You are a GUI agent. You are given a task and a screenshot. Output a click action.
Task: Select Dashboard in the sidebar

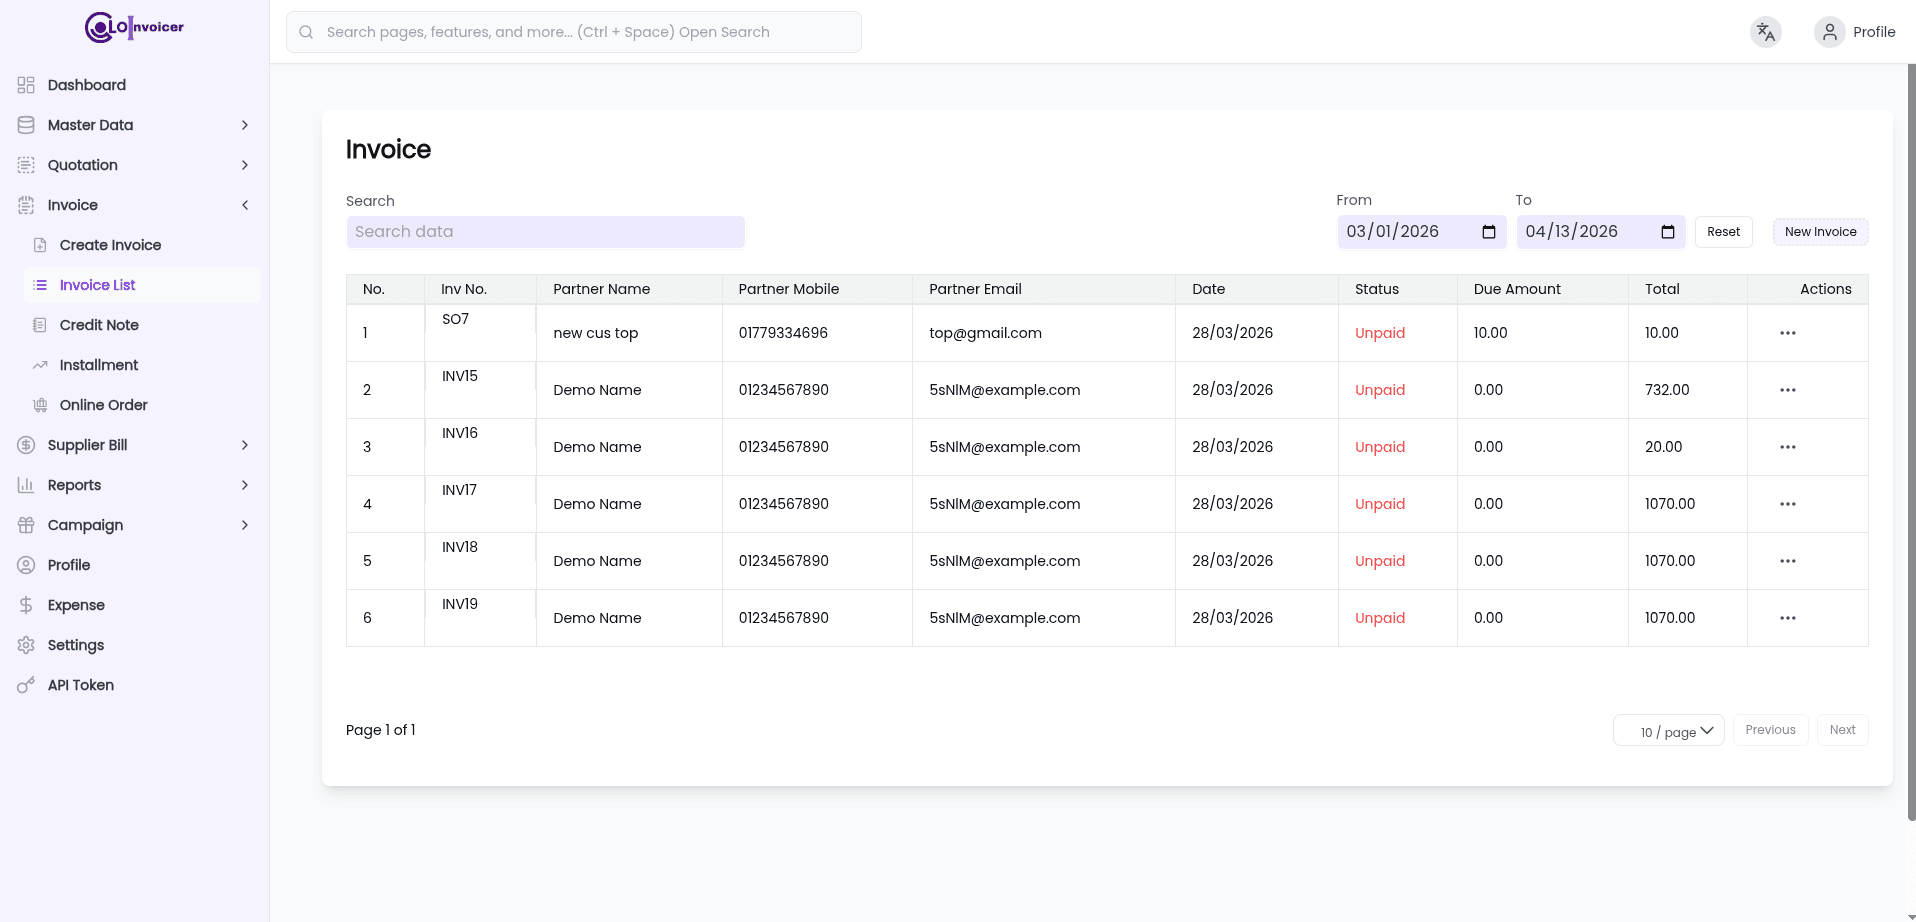[87, 85]
